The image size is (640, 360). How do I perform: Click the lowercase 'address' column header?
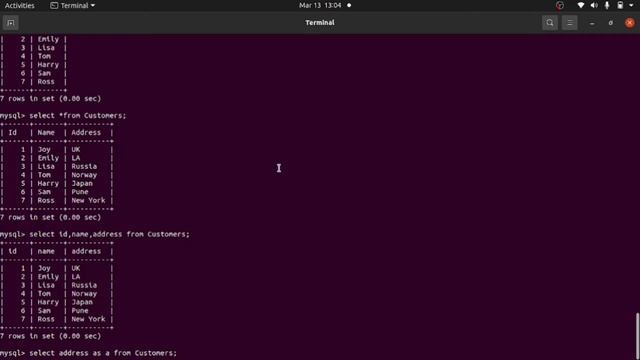pyautogui.click(x=86, y=251)
